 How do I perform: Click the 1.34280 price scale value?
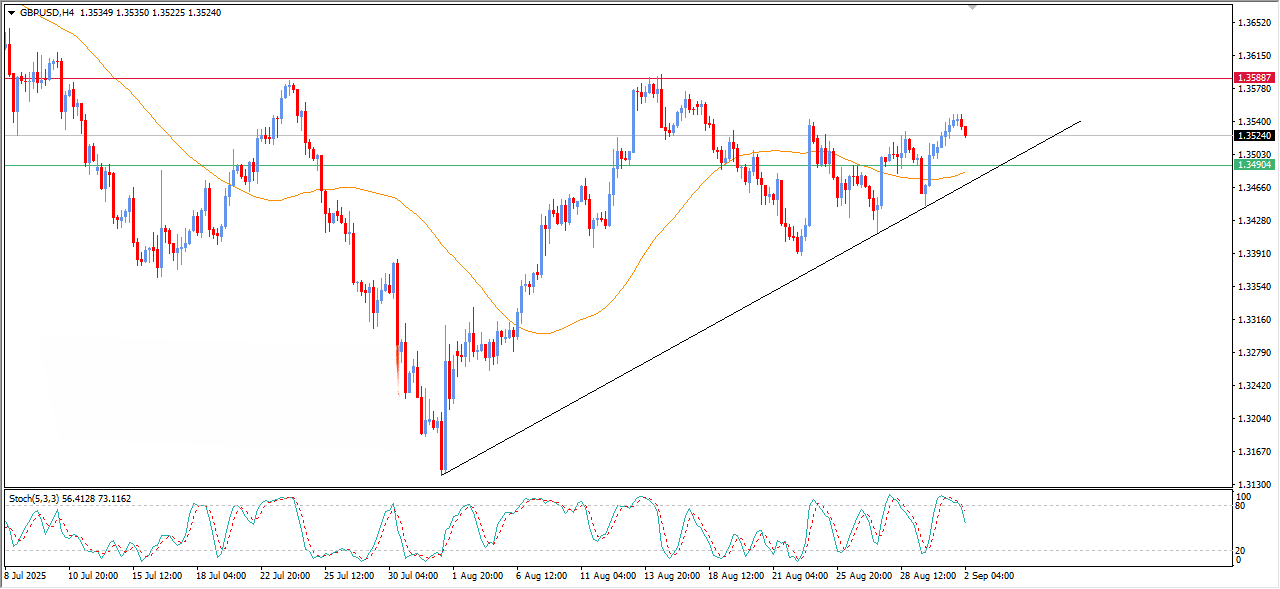click(x=1254, y=220)
